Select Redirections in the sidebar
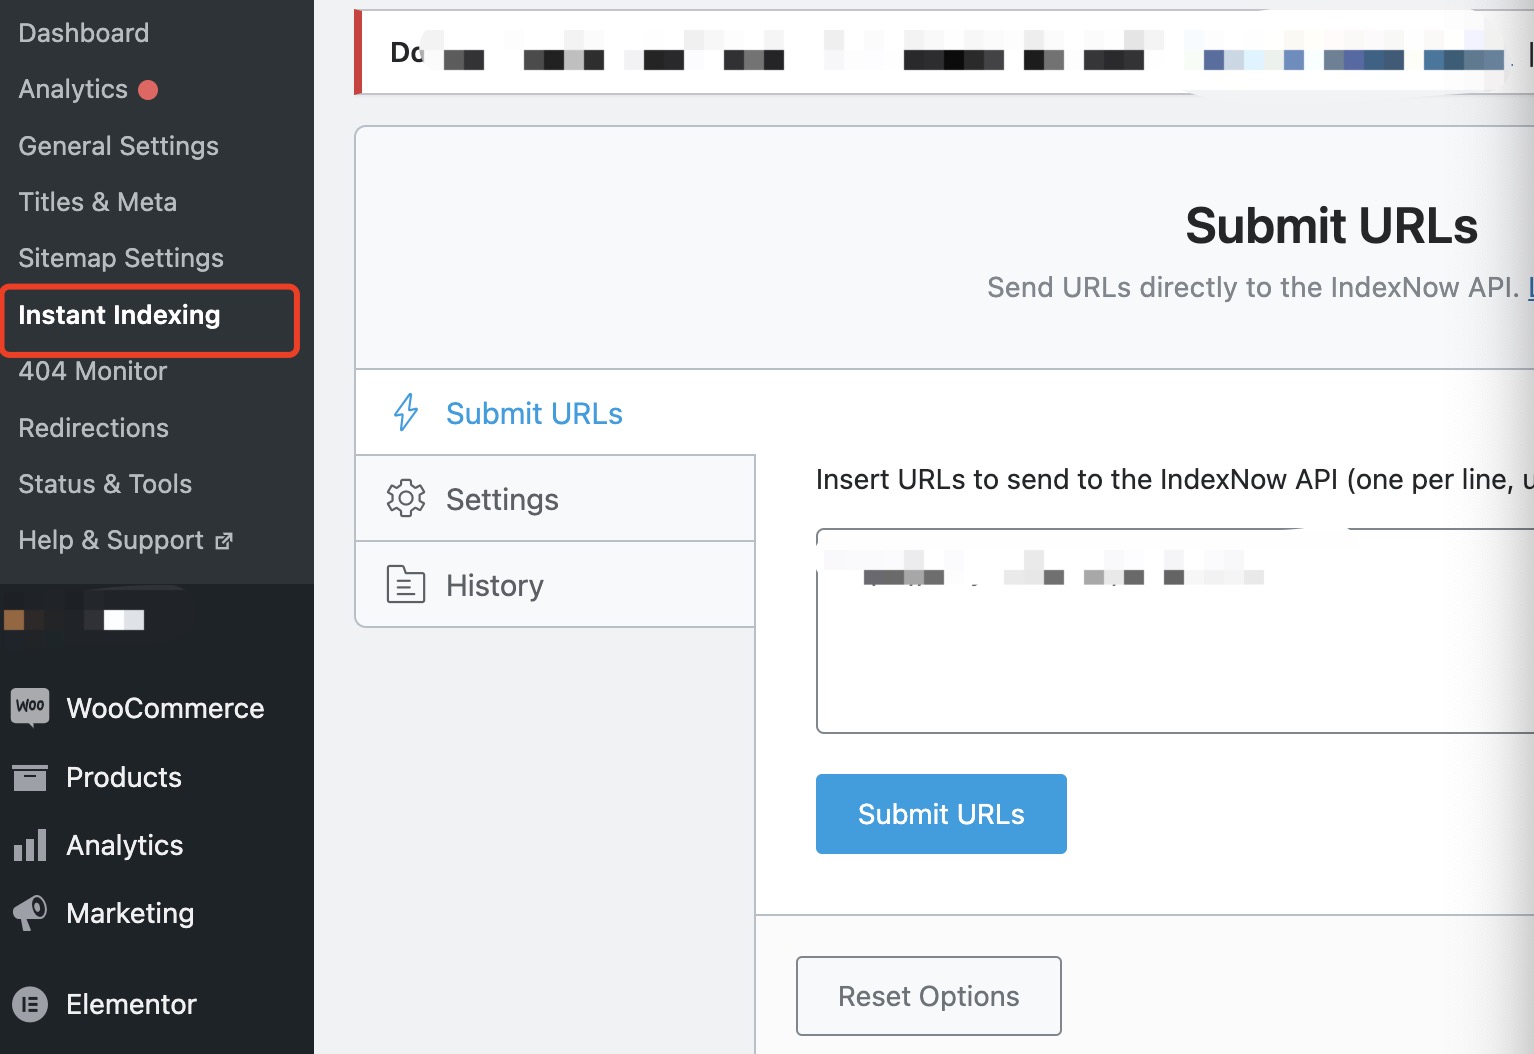Image resolution: width=1534 pixels, height=1054 pixels. tap(93, 427)
